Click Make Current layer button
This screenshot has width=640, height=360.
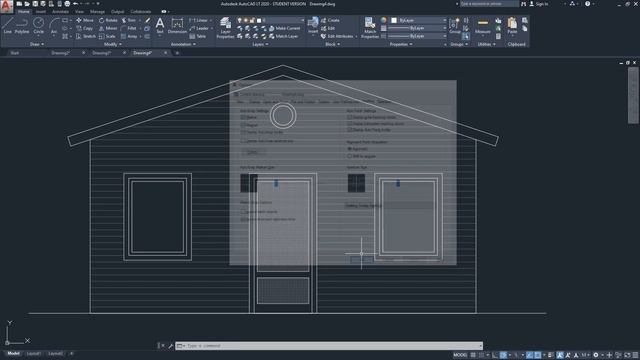[284, 28]
